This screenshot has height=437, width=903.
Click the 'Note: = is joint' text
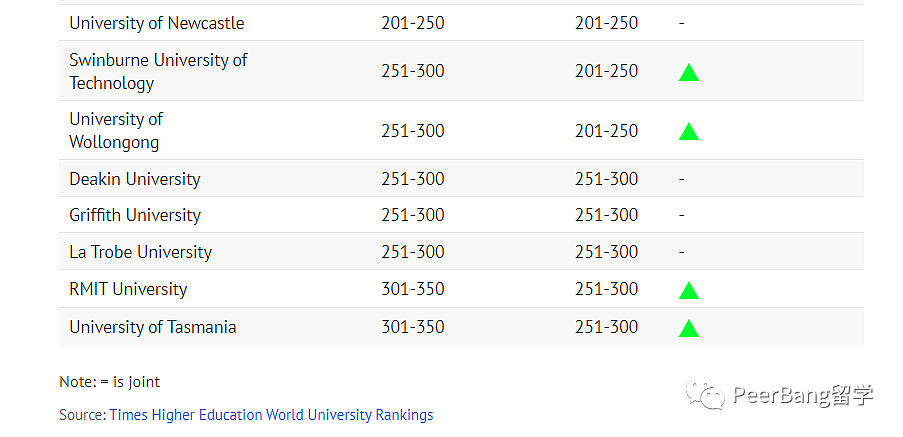pos(109,382)
